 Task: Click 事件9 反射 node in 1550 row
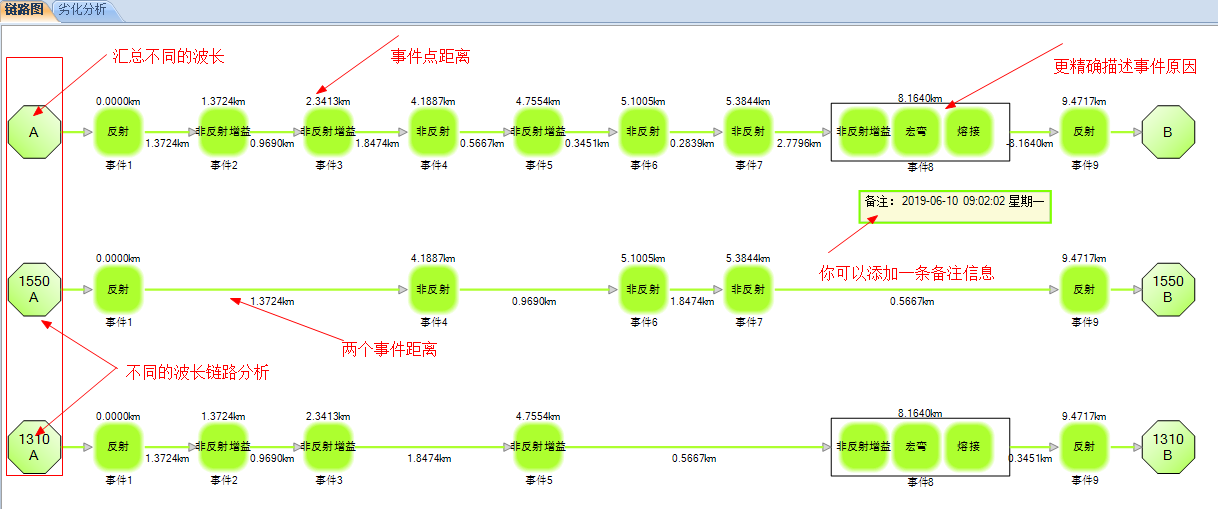pos(1084,290)
